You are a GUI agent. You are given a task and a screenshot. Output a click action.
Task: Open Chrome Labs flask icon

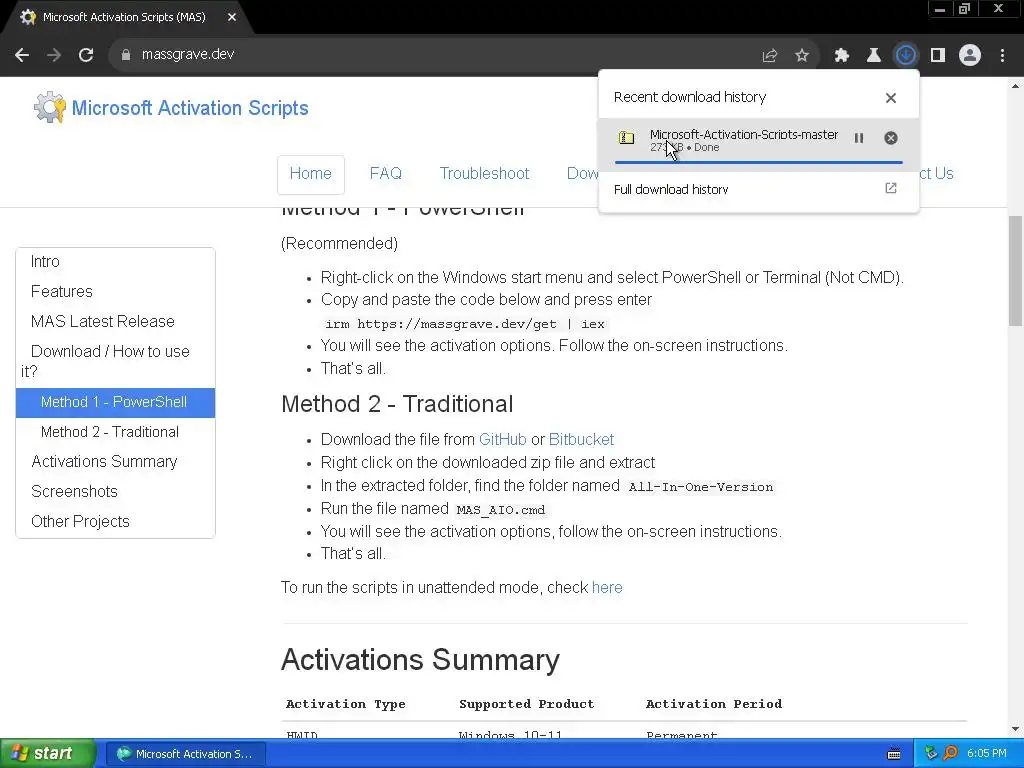[873, 56]
